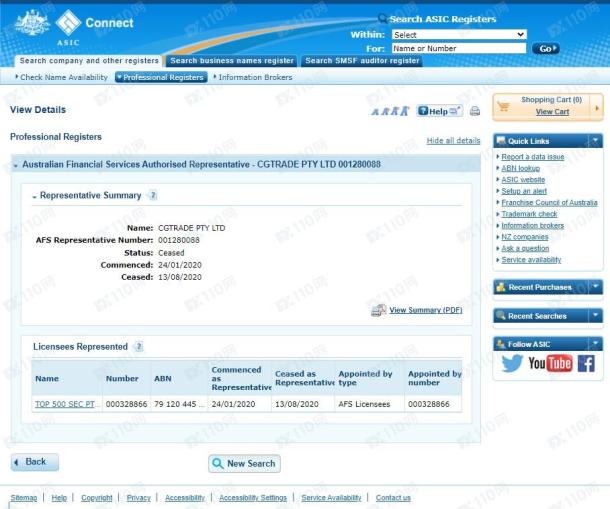Viewport: 610px width, 509px height.
Task: Click Commenced as Representative column header
Action: 240,378
